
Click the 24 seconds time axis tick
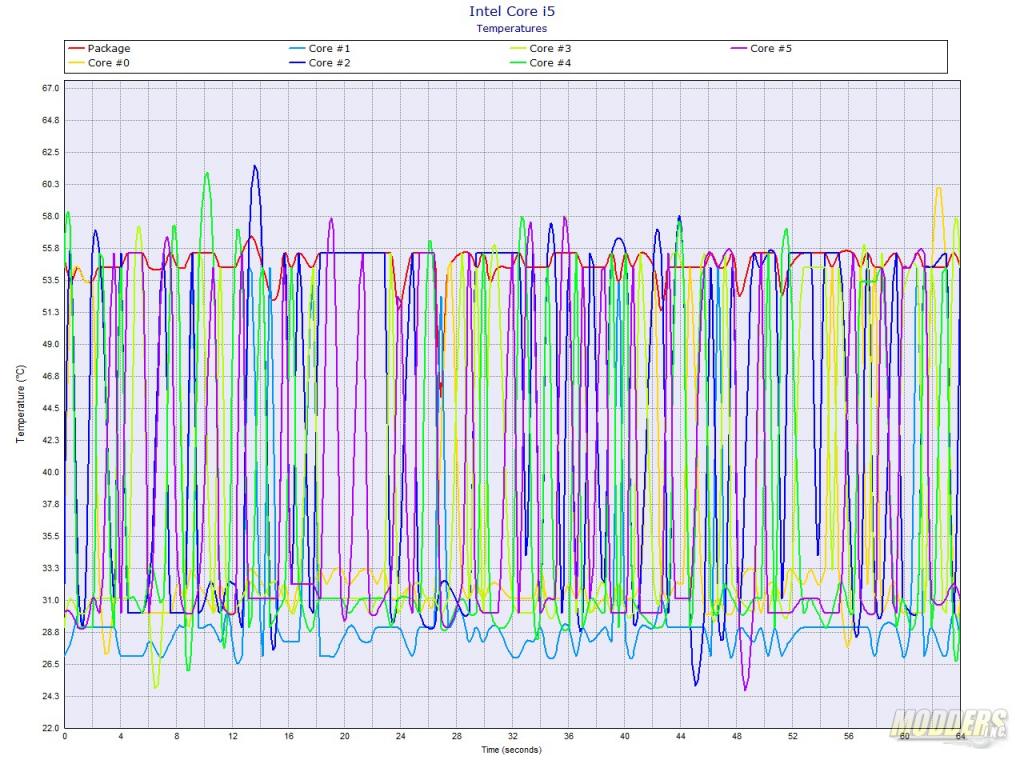tap(400, 736)
